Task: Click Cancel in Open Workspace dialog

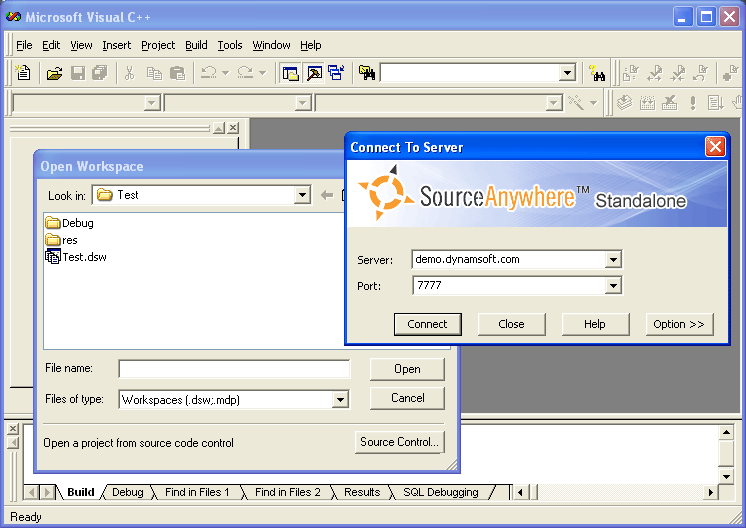Action: [x=407, y=398]
